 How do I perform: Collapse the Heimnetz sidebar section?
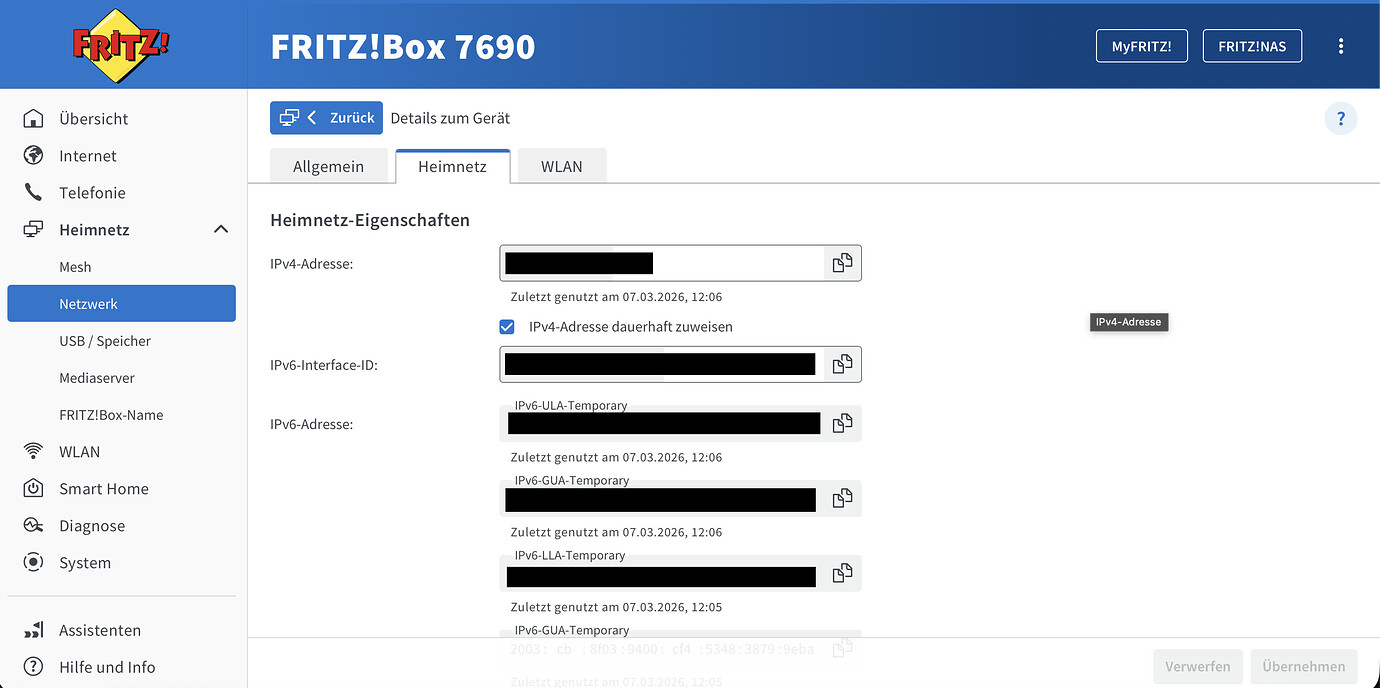click(221, 230)
